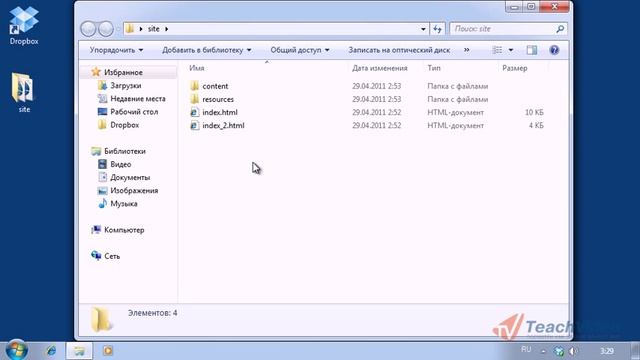Viewport: 640px width, 360px height.
Task: Show more toolbar commands chevron
Action: pyautogui.click(x=467, y=50)
